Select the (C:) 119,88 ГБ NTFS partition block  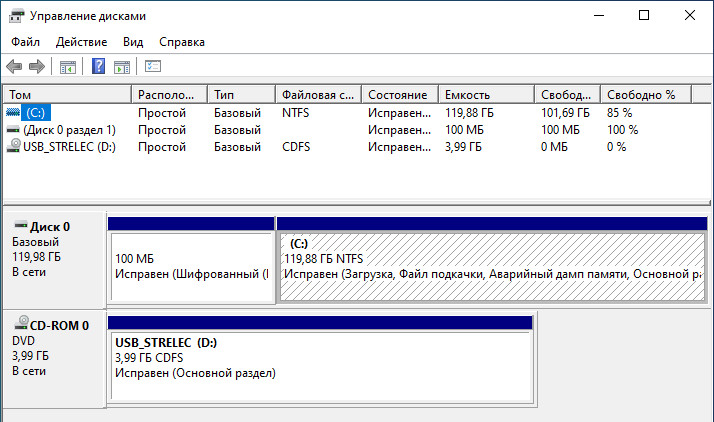[x=492, y=267]
